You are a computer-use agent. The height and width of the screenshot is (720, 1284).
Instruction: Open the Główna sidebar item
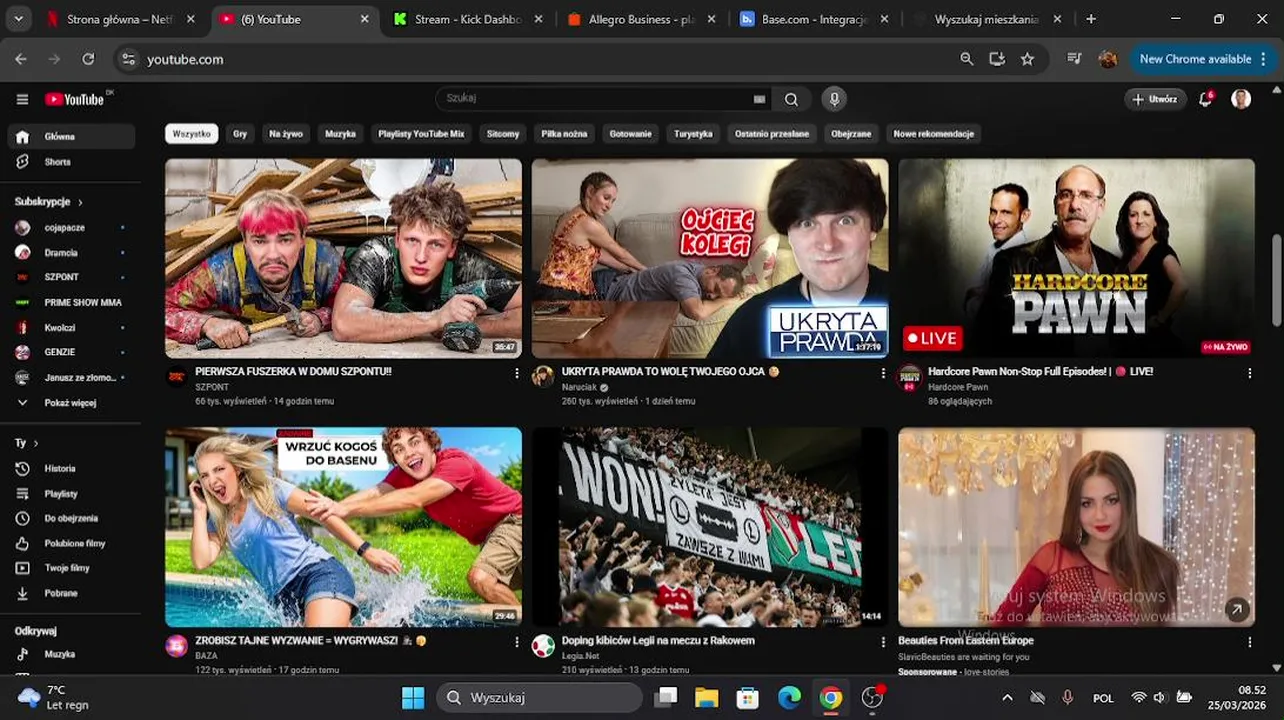[70, 137]
